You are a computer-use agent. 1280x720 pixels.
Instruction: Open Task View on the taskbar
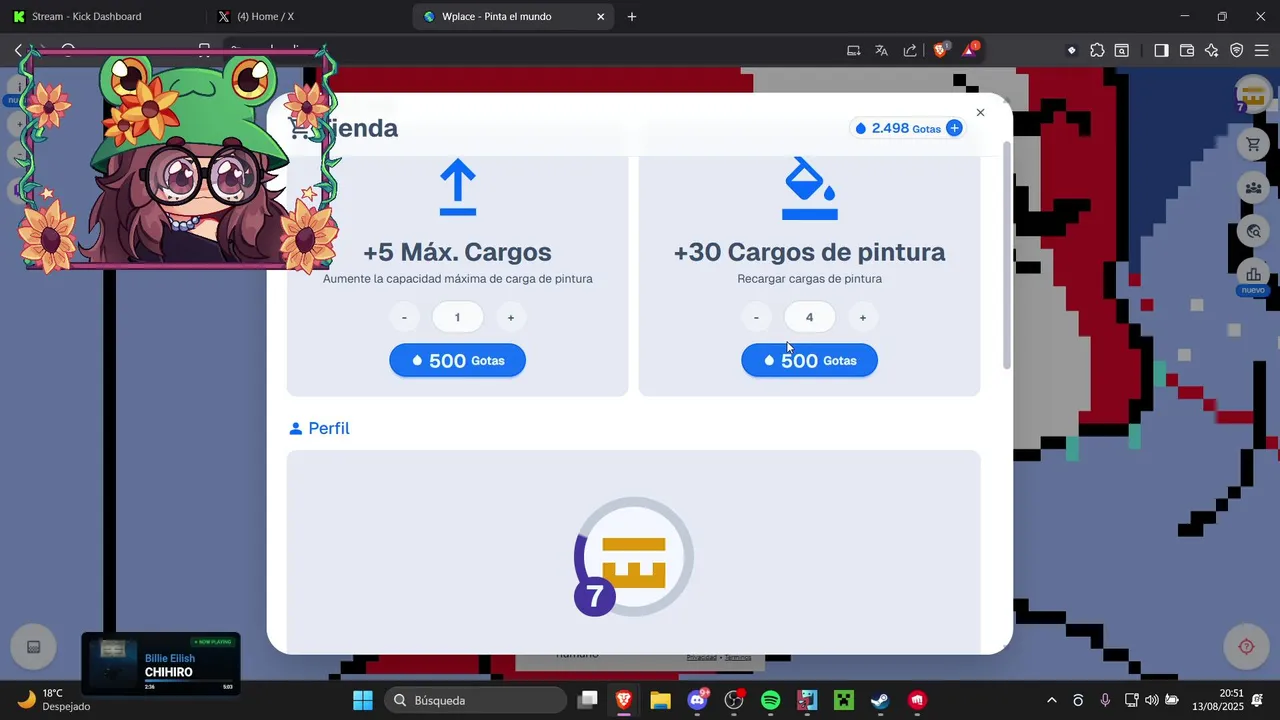click(588, 700)
